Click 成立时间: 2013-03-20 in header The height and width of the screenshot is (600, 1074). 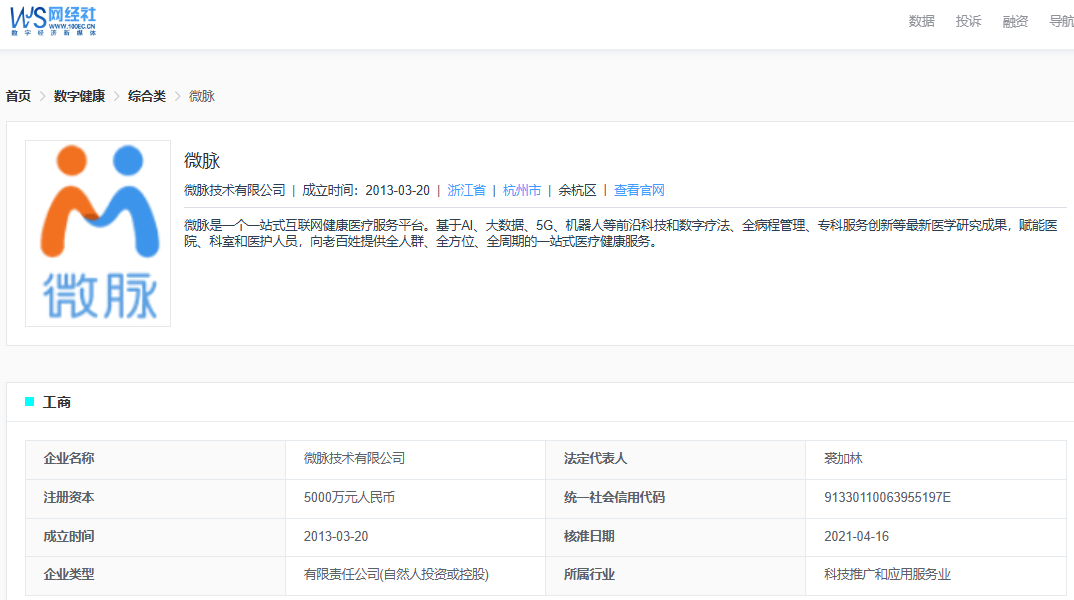(366, 190)
